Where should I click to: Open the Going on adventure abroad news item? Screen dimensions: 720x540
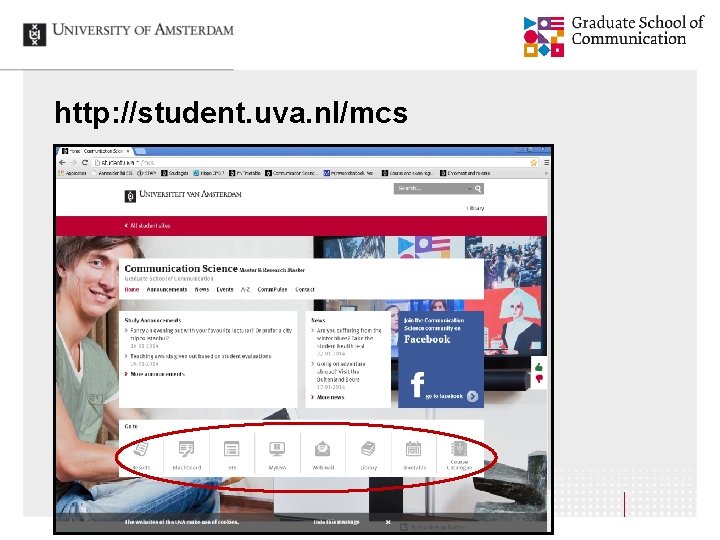pos(341,372)
